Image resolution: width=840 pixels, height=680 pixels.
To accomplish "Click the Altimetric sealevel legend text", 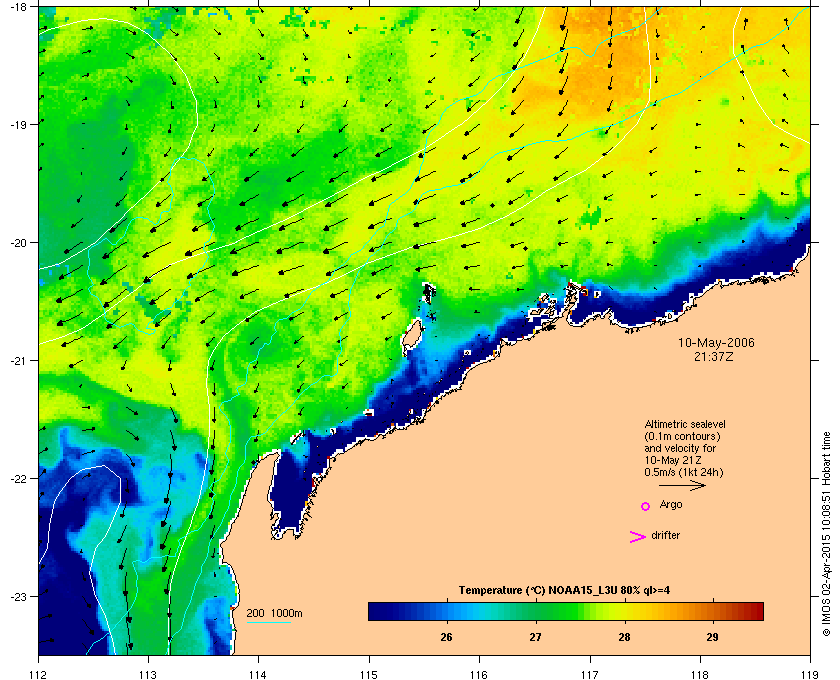I will click(685, 424).
